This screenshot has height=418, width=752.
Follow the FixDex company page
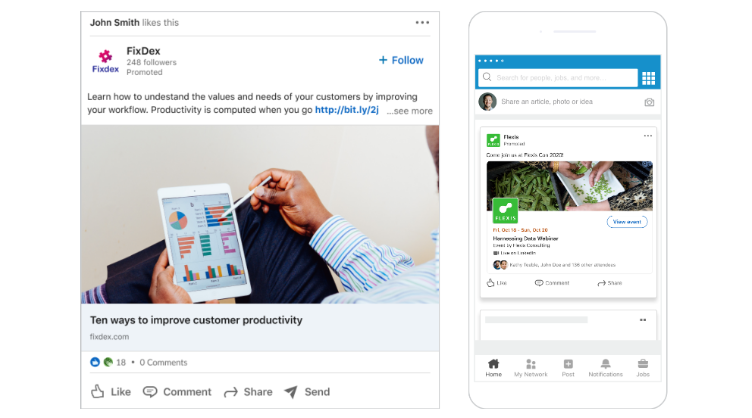(401, 60)
